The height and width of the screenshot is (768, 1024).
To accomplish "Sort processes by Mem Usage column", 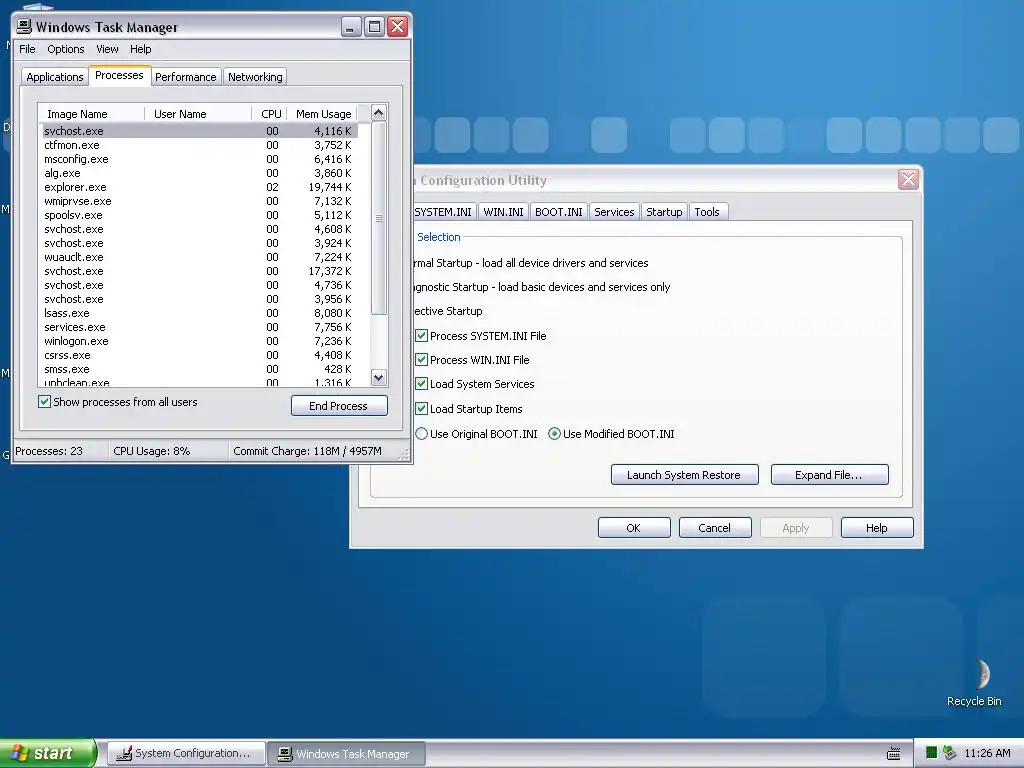I will 323,114.
